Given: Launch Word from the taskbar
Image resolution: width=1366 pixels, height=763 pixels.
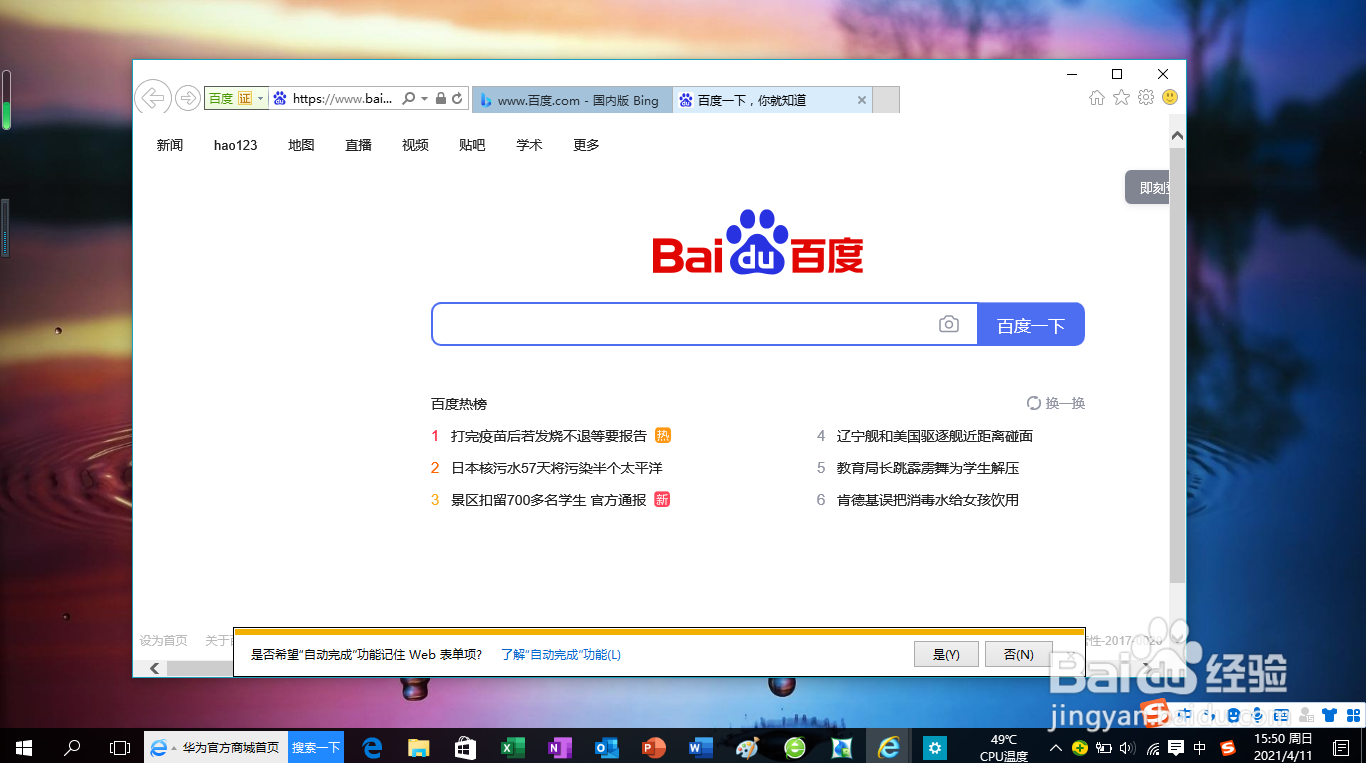Looking at the screenshot, I should click(x=701, y=747).
